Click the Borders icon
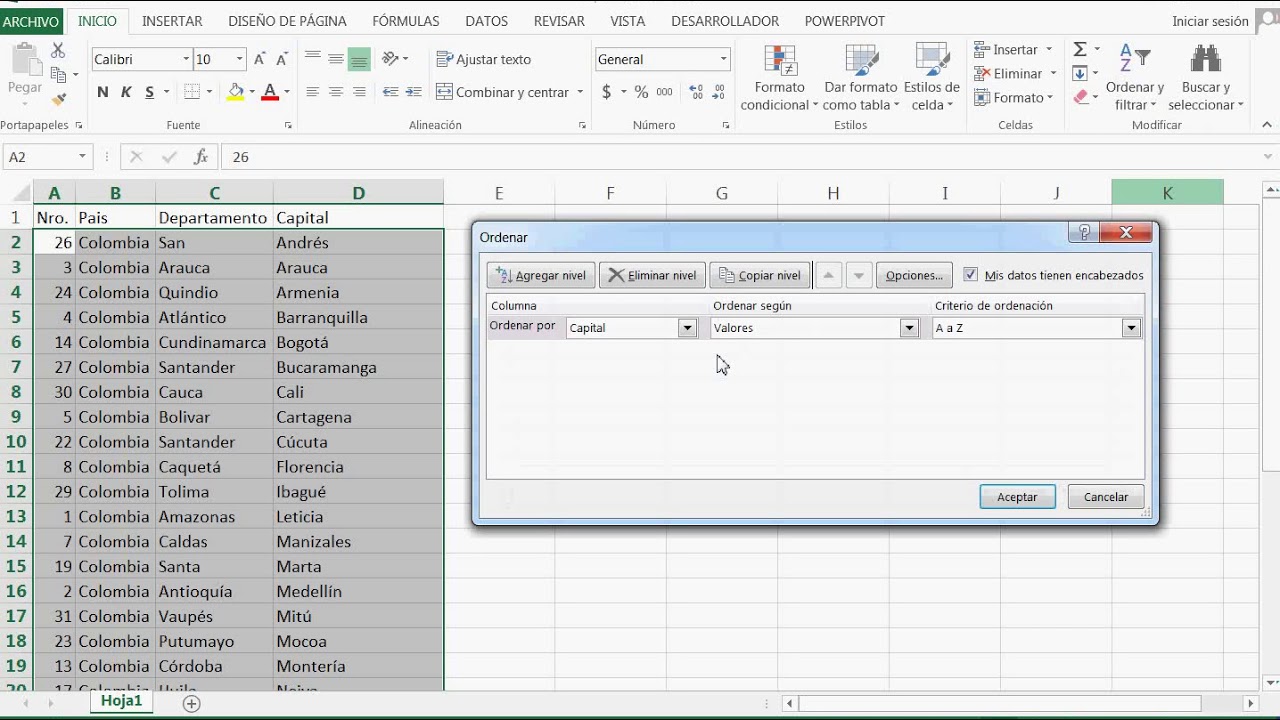This screenshot has height=720, width=1280. click(189, 92)
